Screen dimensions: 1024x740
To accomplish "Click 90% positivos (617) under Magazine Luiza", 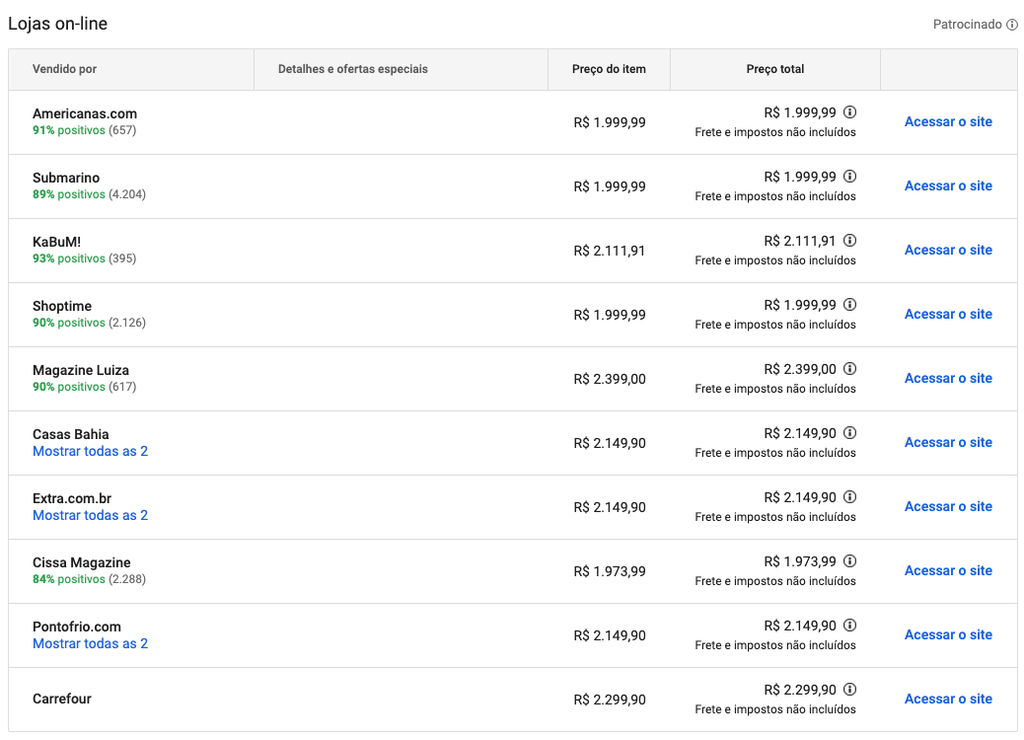I will pyautogui.click(x=84, y=387).
